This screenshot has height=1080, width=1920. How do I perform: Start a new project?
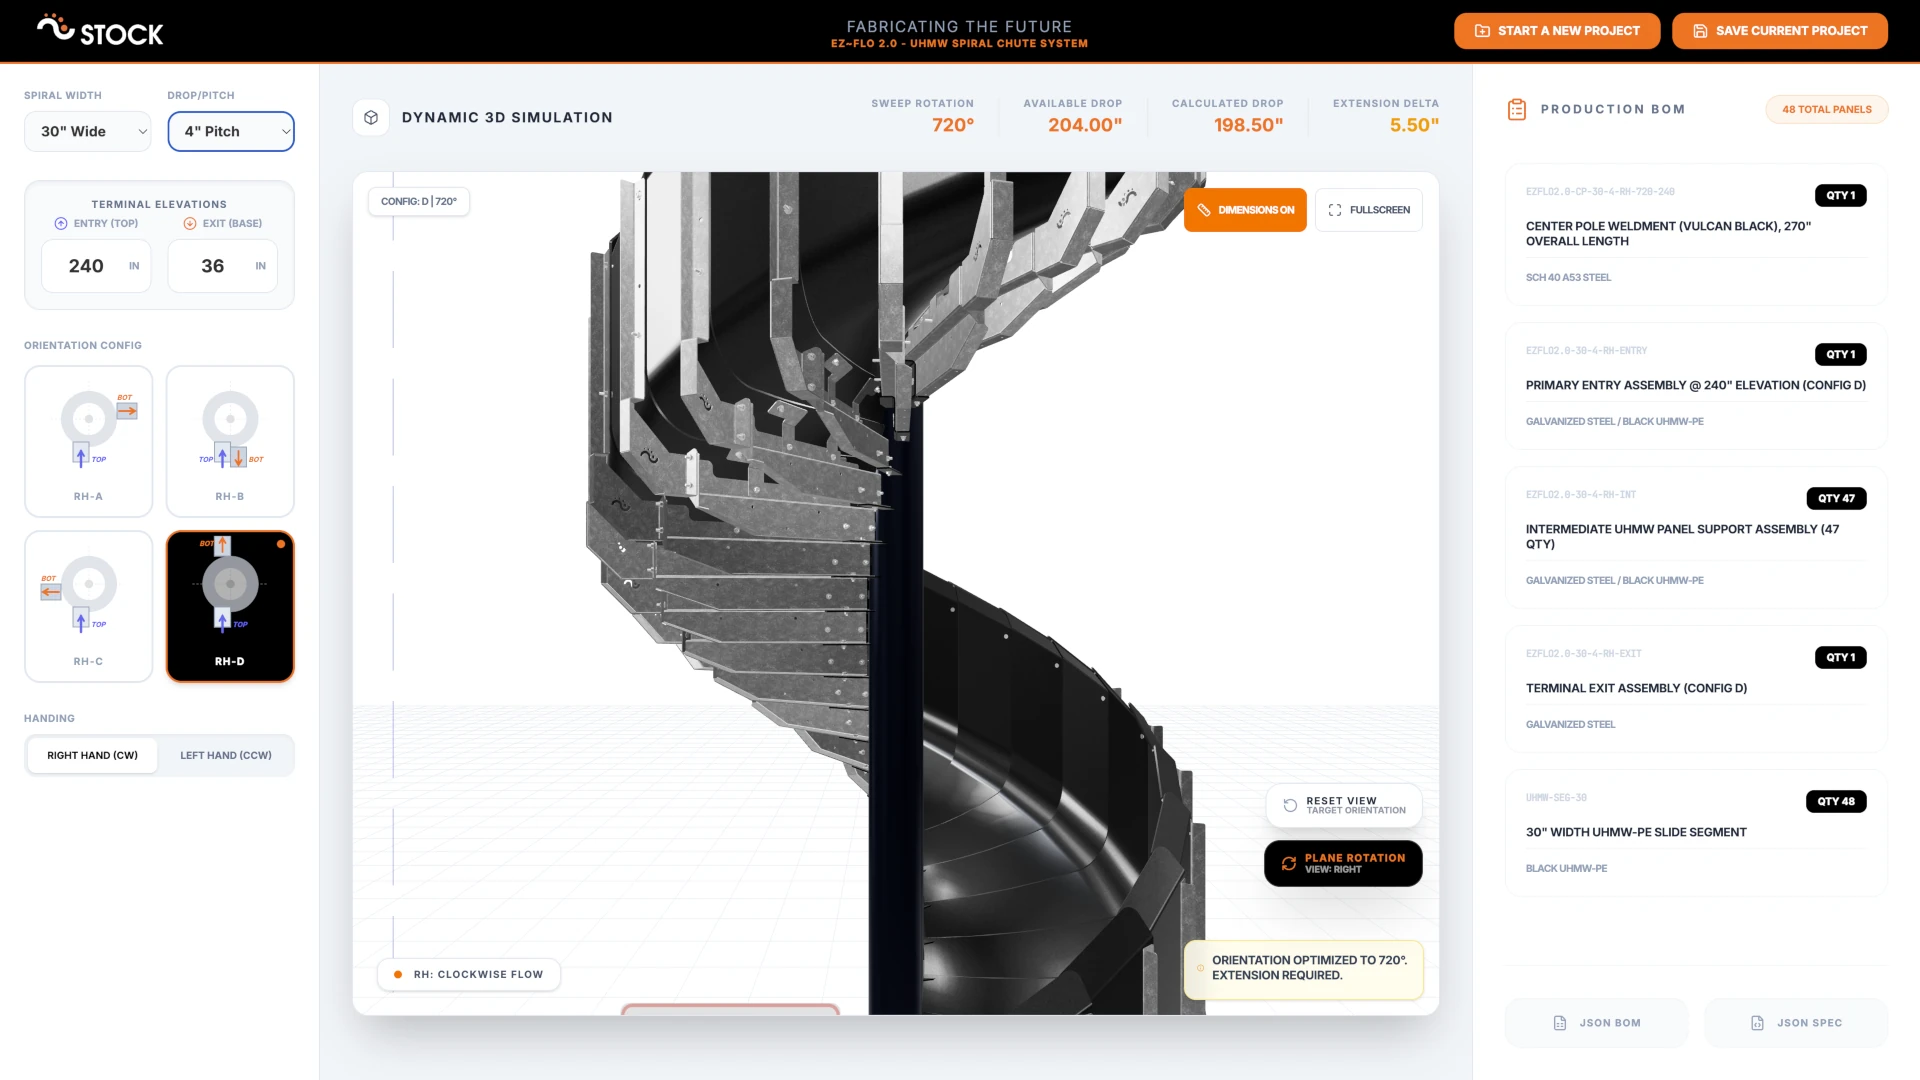click(1556, 31)
